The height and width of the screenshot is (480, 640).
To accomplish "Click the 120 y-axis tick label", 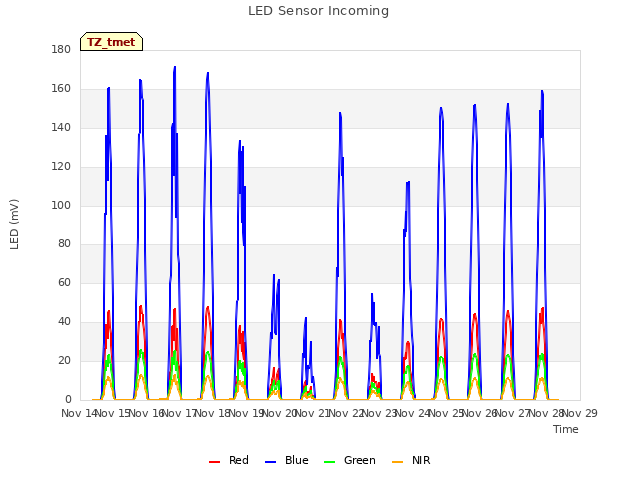I will [61, 167].
